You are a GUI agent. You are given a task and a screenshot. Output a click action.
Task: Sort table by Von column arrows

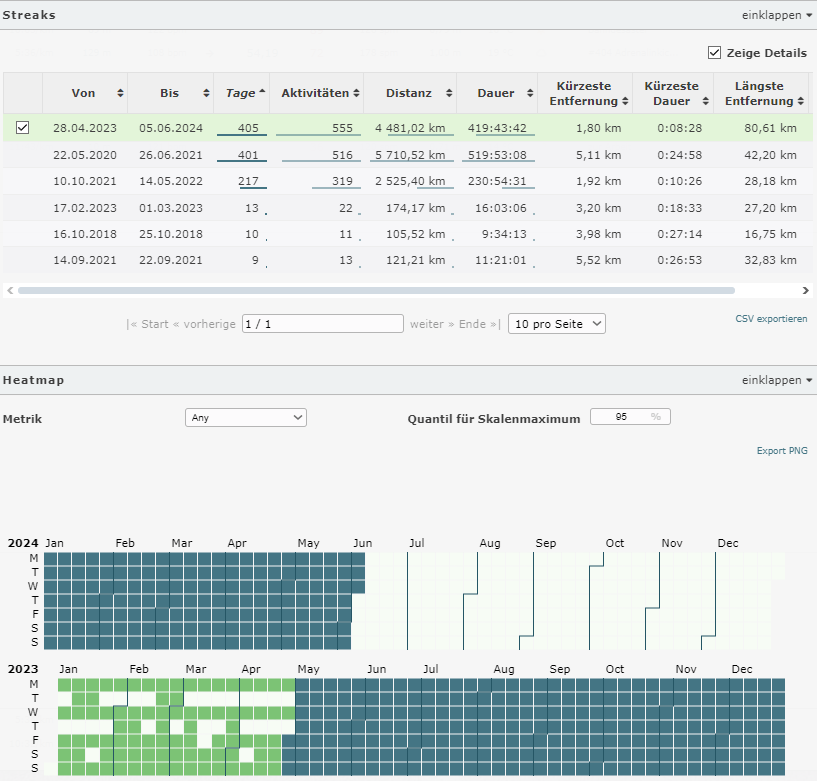(121, 93)
